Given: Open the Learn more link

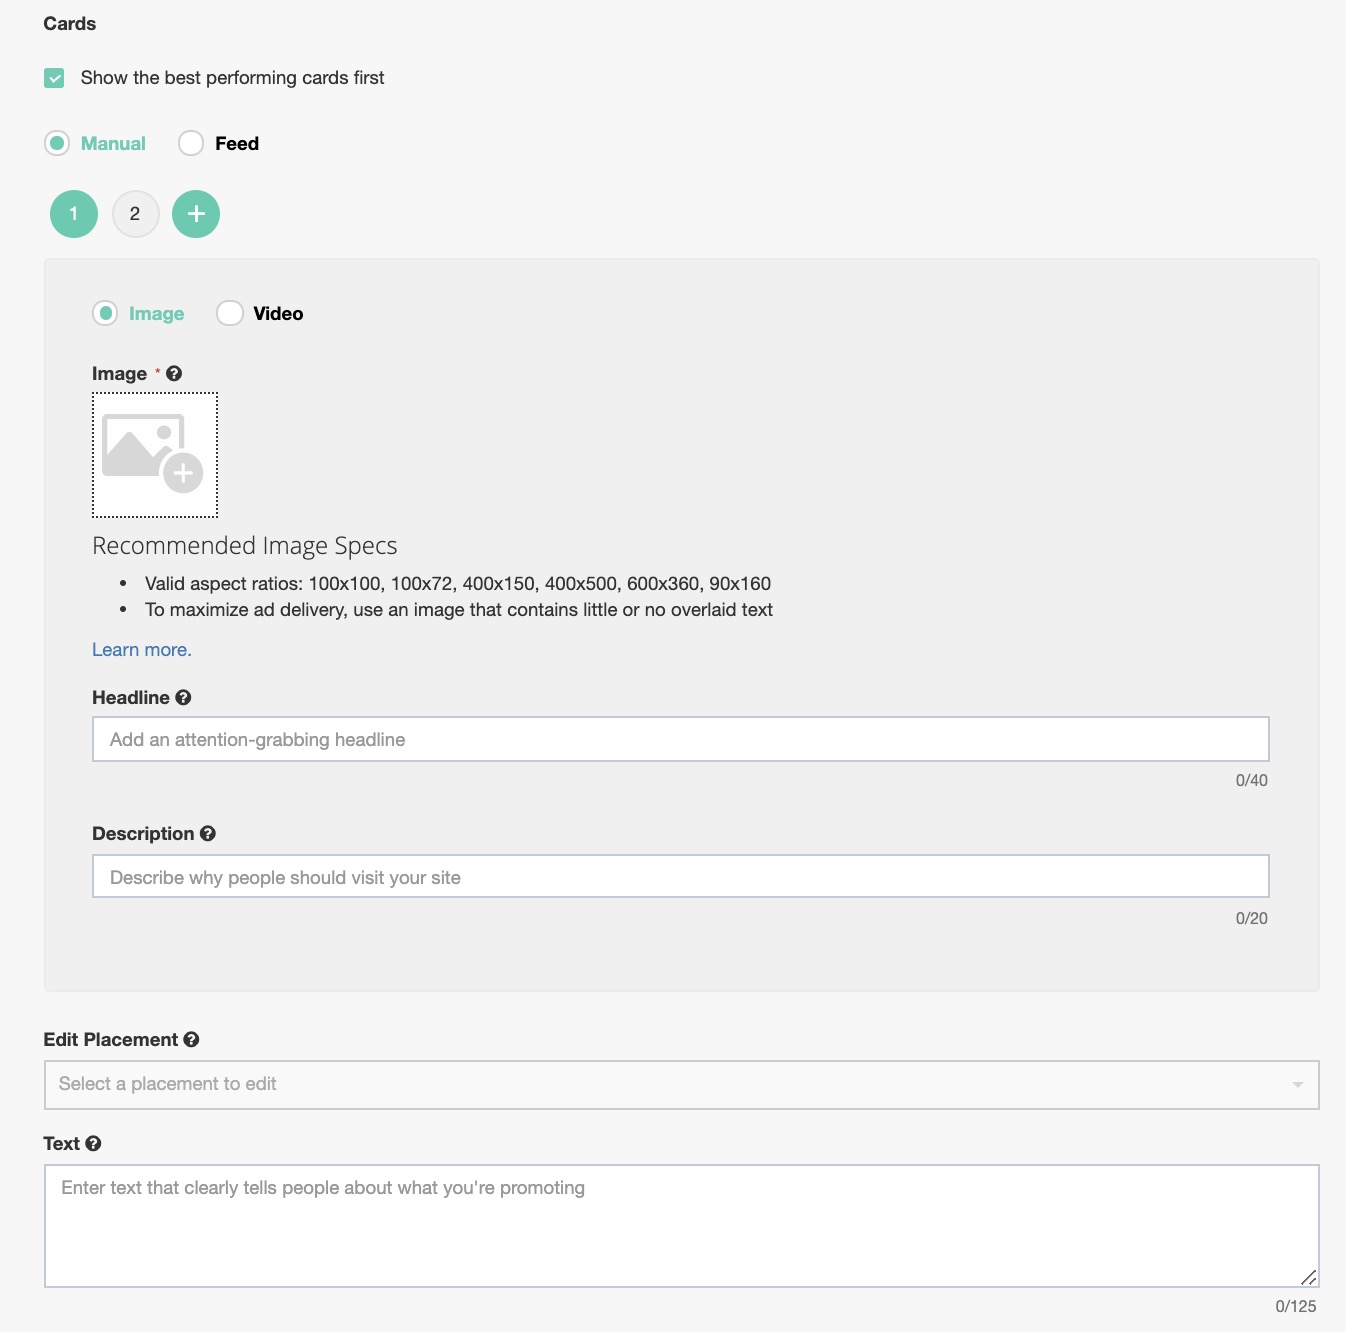Looking at the screenshot, I should pos(141,650).
